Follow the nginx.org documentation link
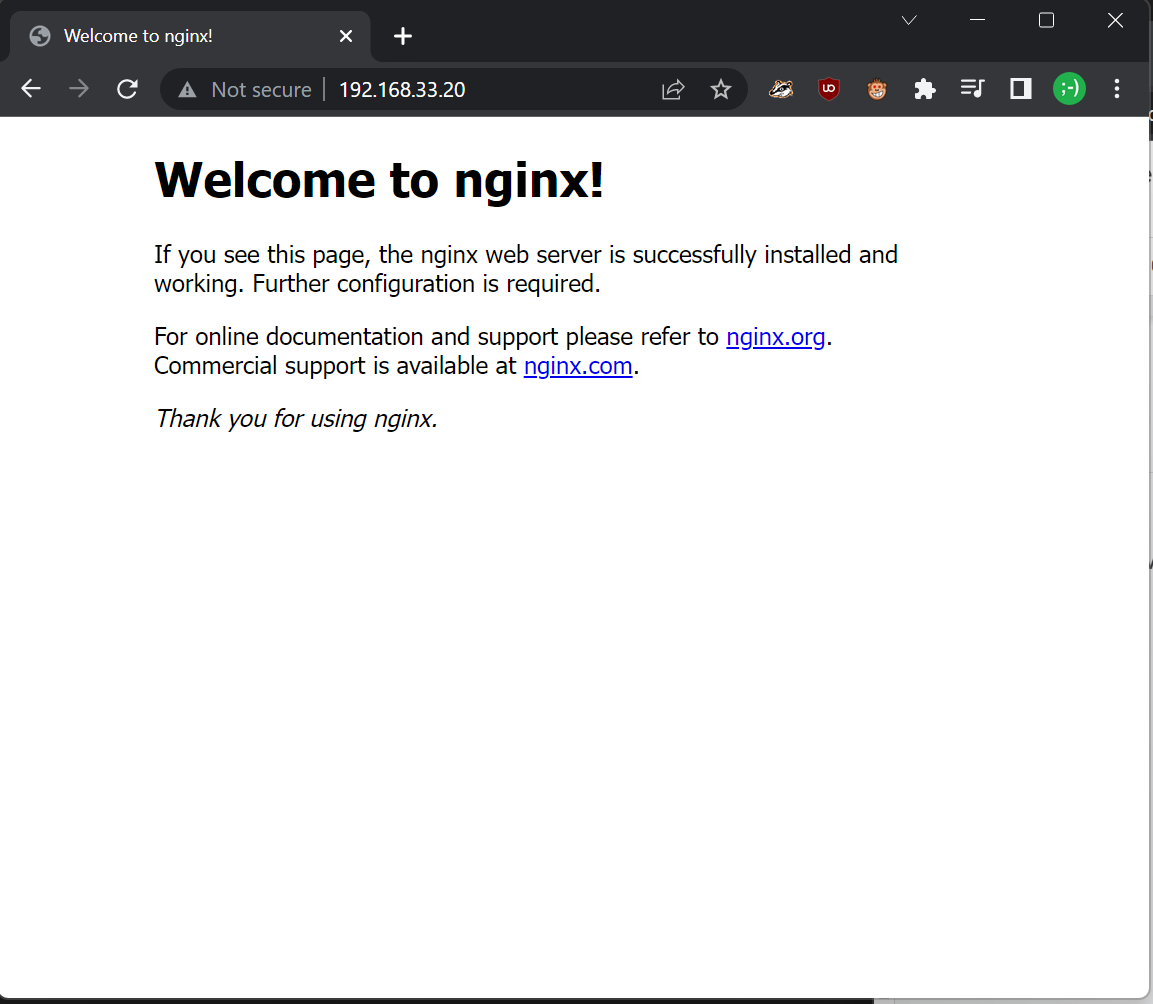 [775, 337]
